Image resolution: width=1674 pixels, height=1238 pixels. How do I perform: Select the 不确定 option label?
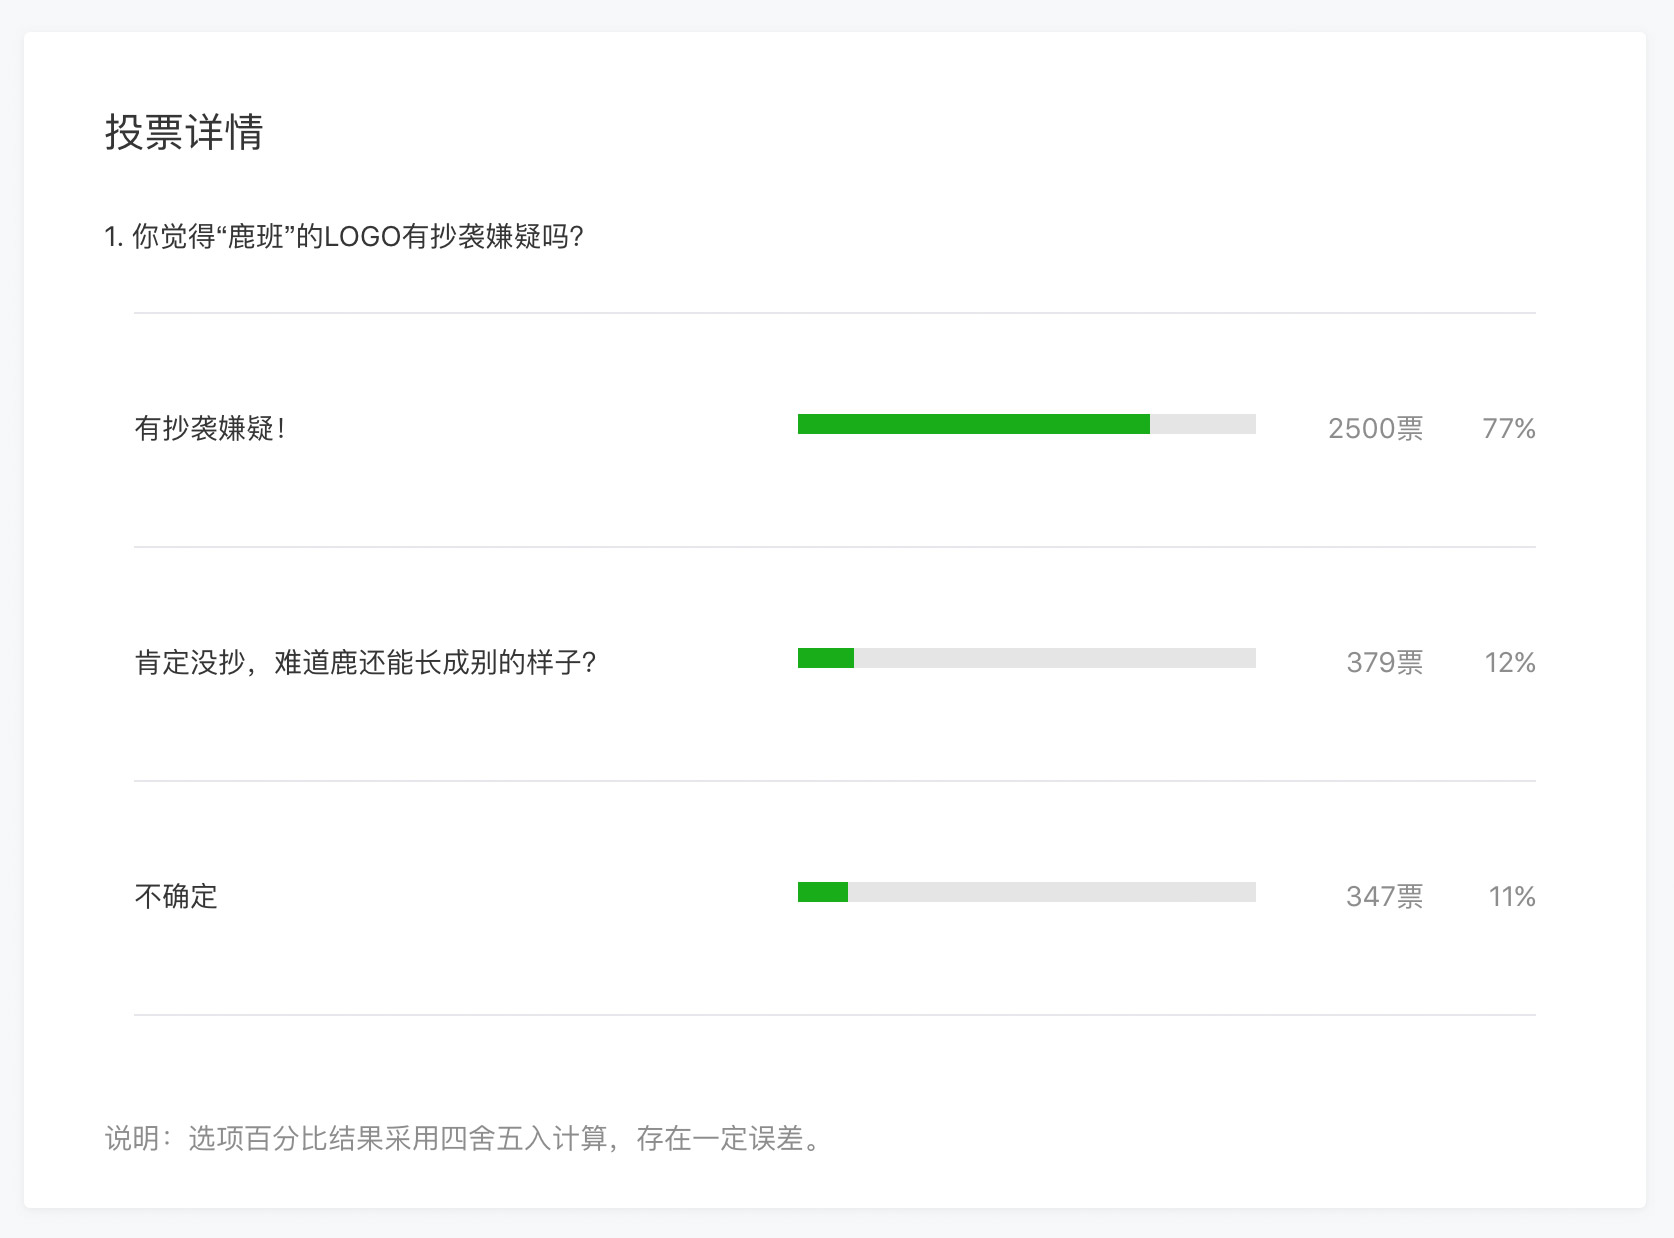click(176, 897)
